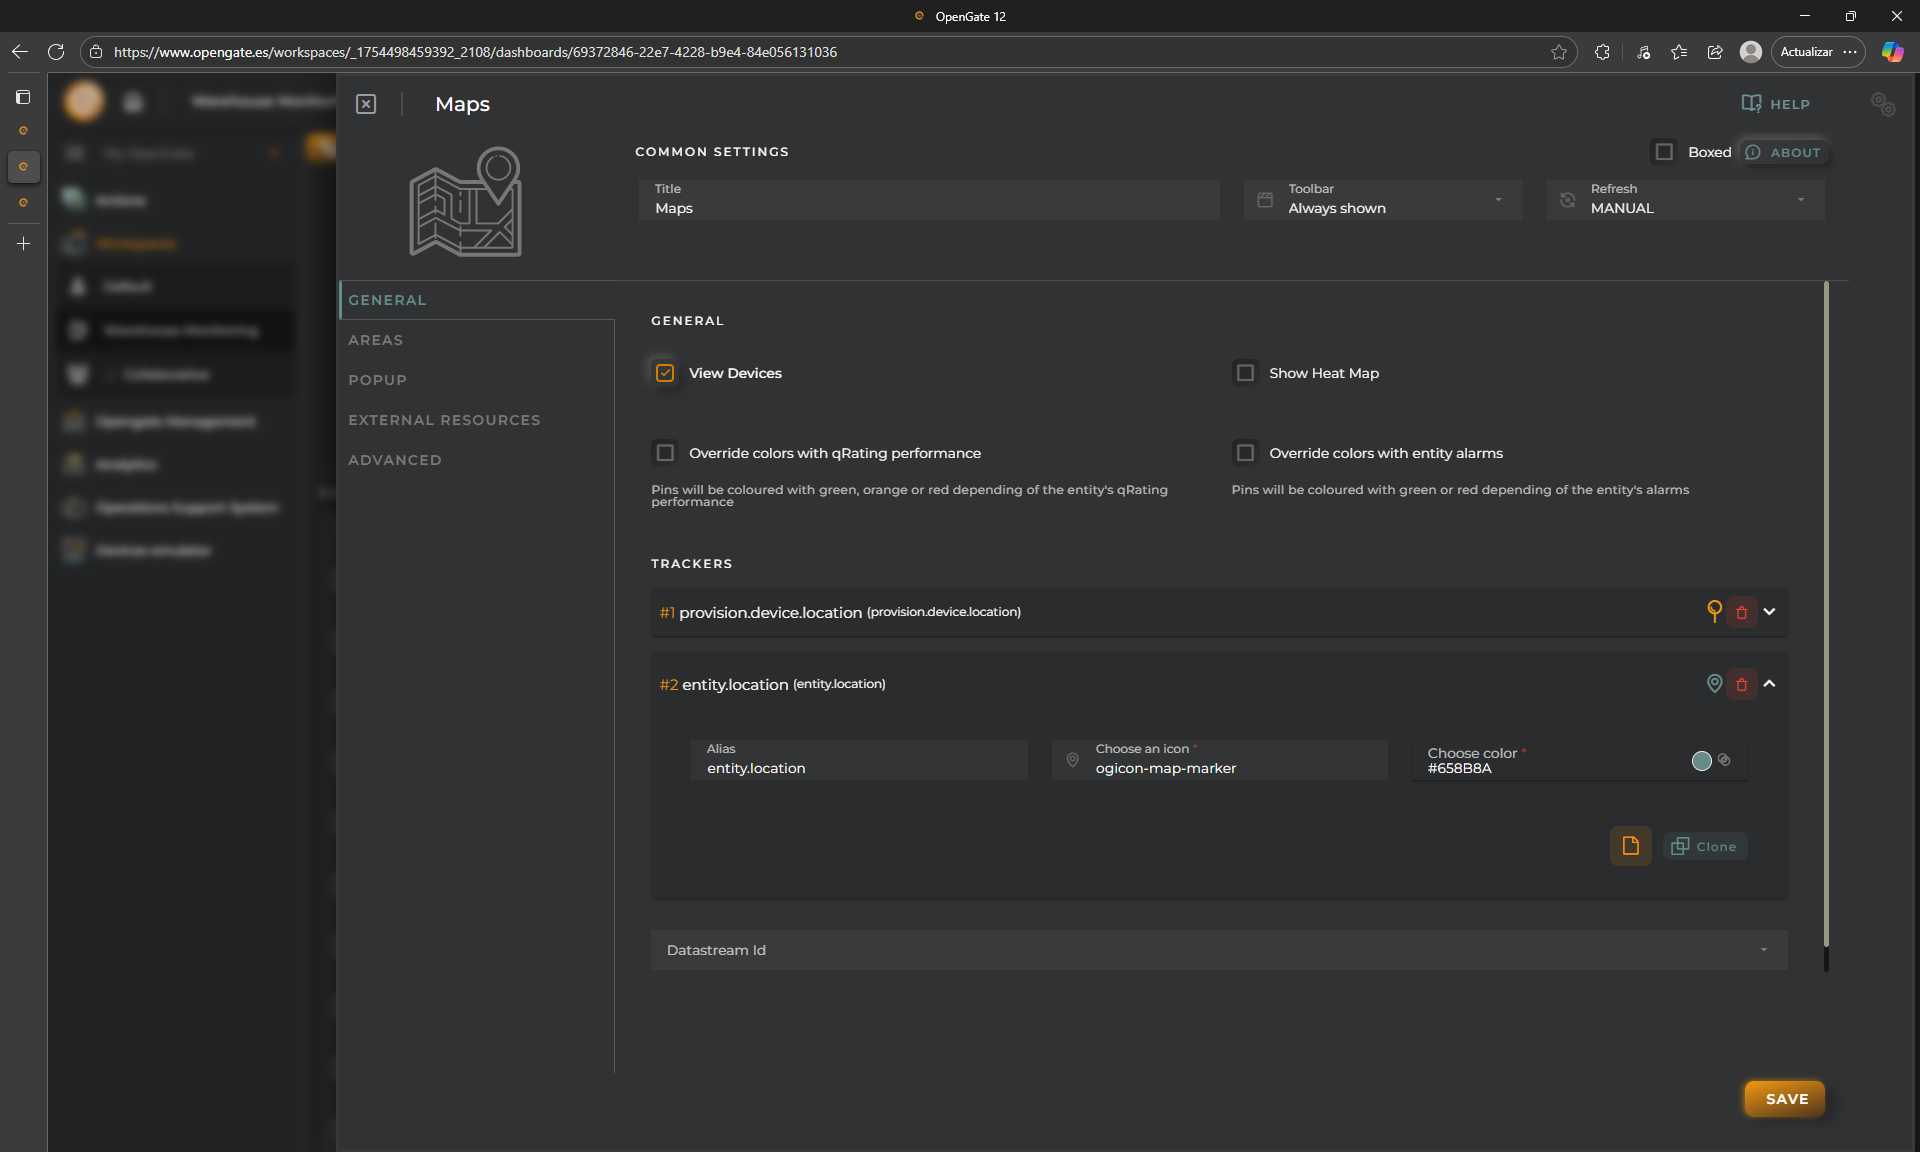This screenshot has height=1152, width=1920.
Task: Delete tracker #1 provision.device.location
Action: (x=1741, y=612)
